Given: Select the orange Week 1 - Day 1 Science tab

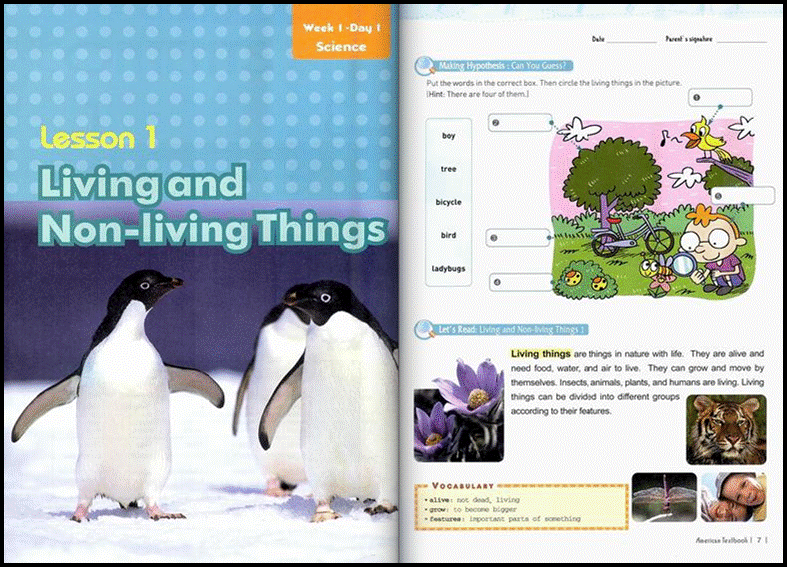Looking at the screenshot, I should (x=342, y=37).
